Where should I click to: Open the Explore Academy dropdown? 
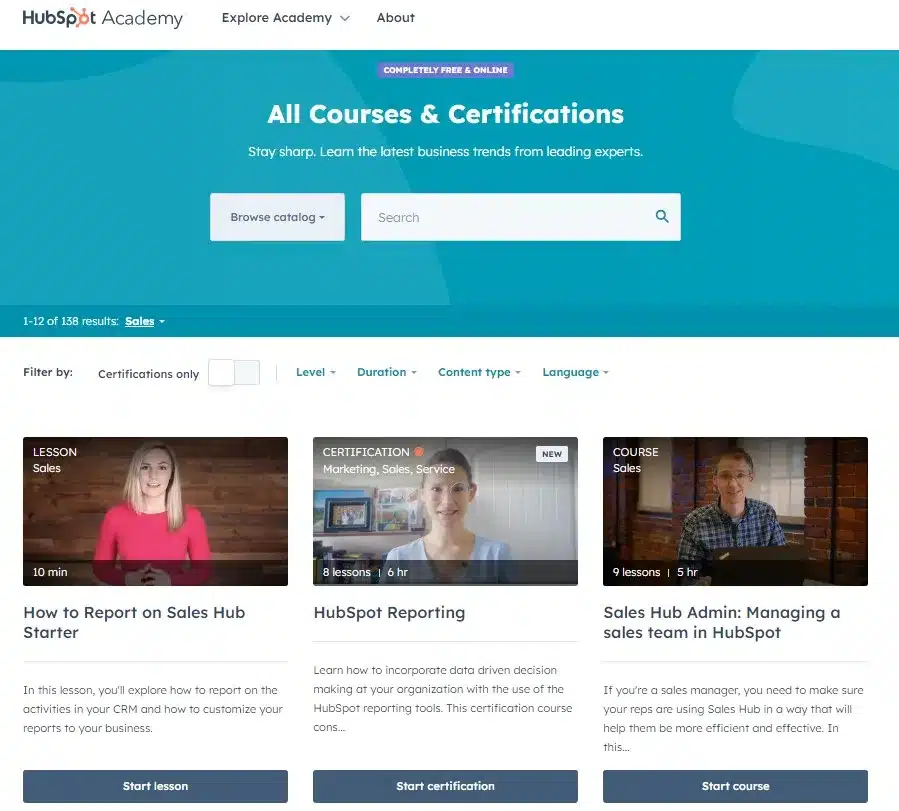pyautogui.click(x=286, y=18)
